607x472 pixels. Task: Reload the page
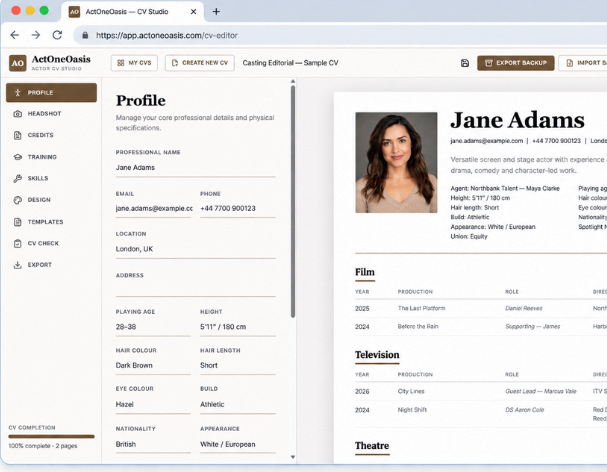tap(57, 35)
